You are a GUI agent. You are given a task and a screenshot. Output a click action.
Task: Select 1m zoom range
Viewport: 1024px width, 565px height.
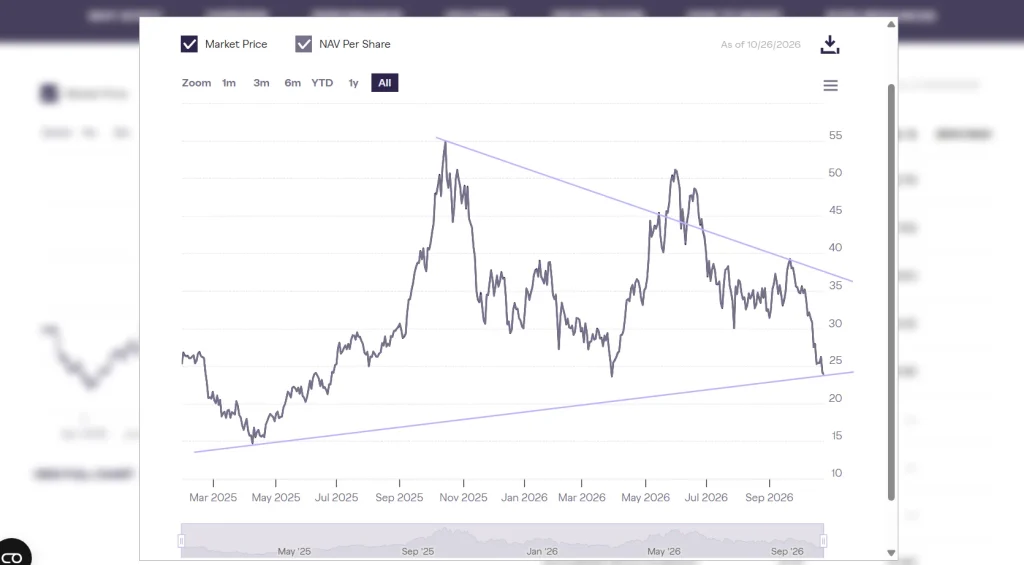coord(229,83)
